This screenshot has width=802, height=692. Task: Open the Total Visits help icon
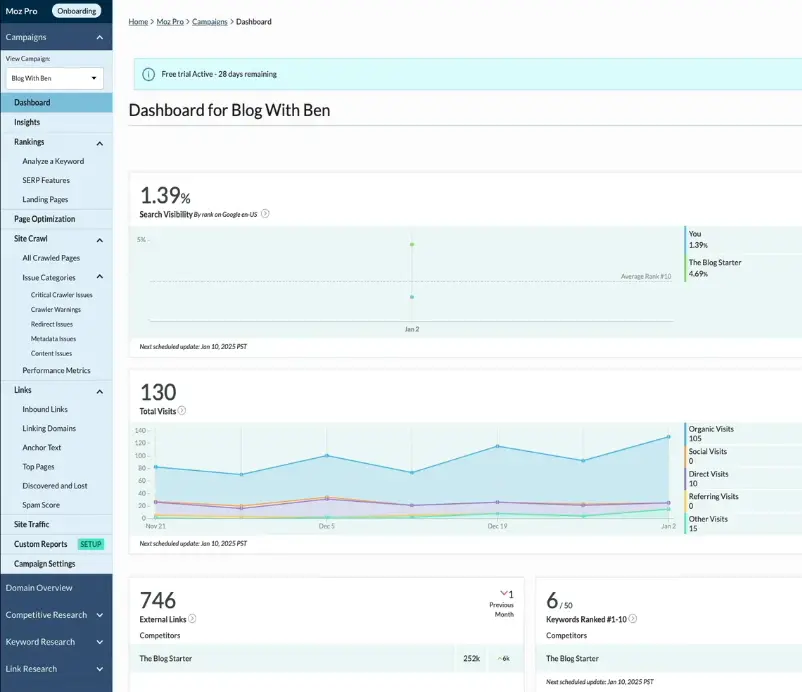pos(182,411)
